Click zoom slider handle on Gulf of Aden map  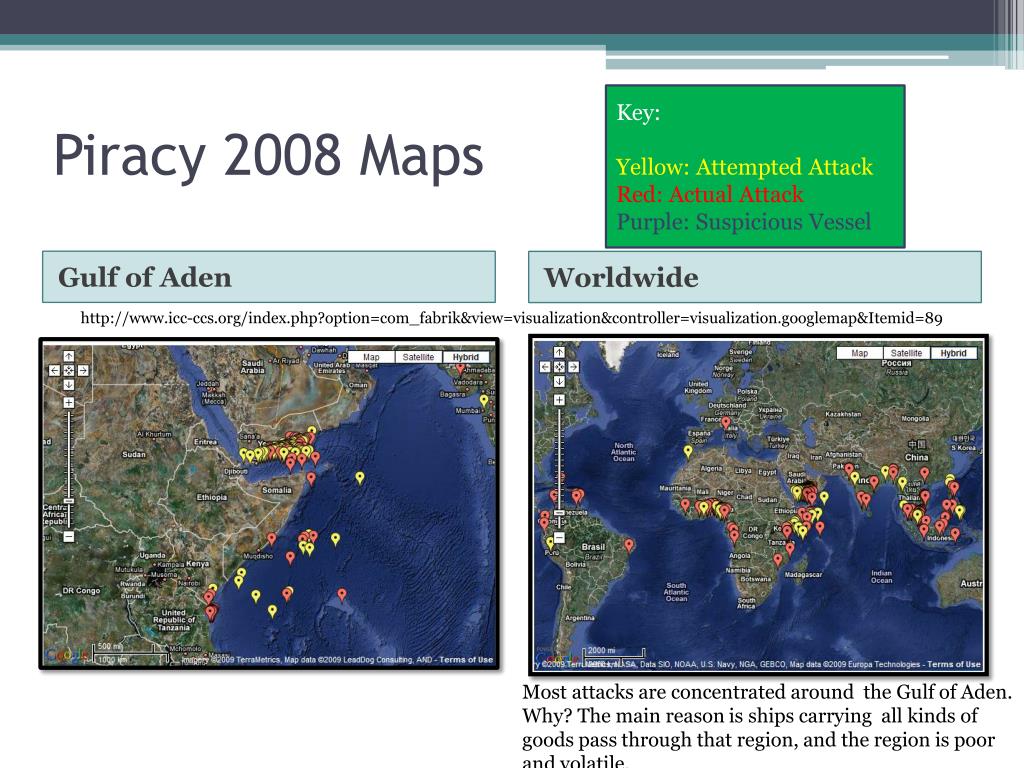[69, 501]
